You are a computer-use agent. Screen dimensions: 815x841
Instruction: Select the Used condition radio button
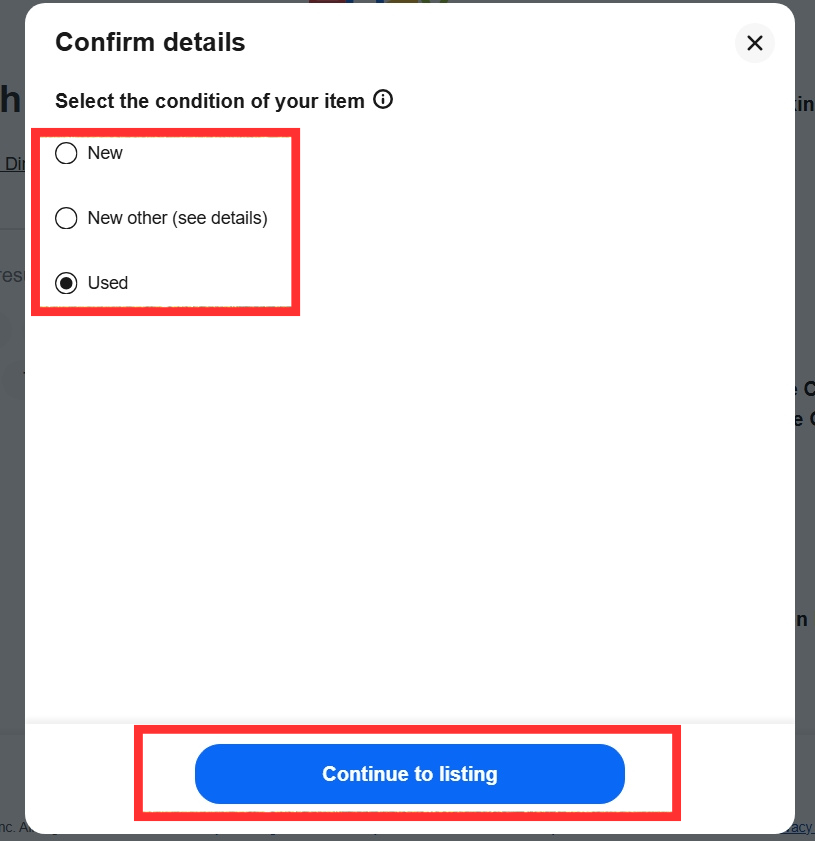66,283
